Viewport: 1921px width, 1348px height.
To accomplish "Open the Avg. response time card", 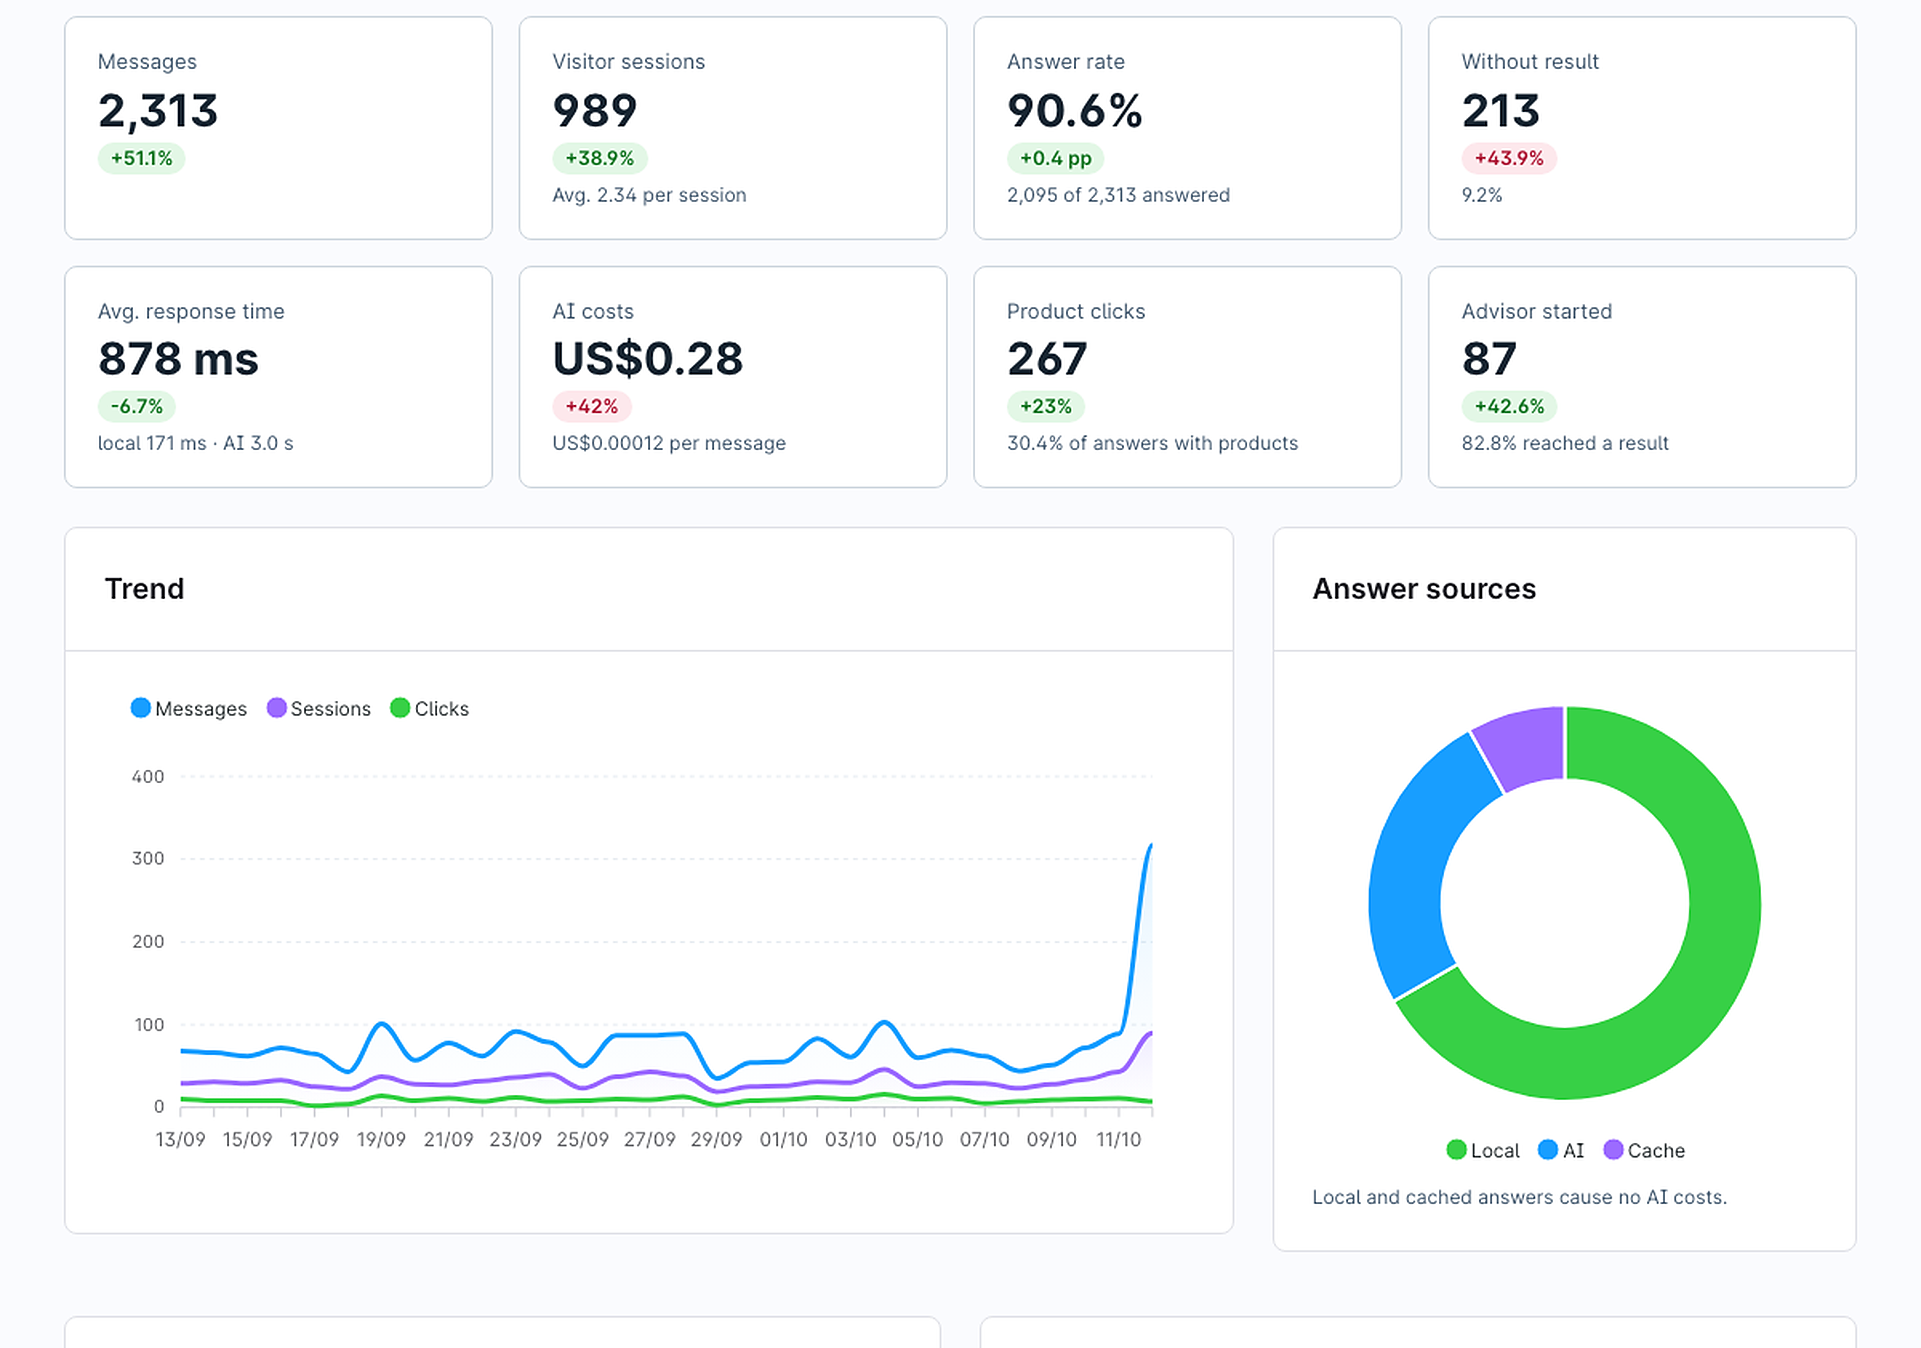I will click(x=278, y=377).
